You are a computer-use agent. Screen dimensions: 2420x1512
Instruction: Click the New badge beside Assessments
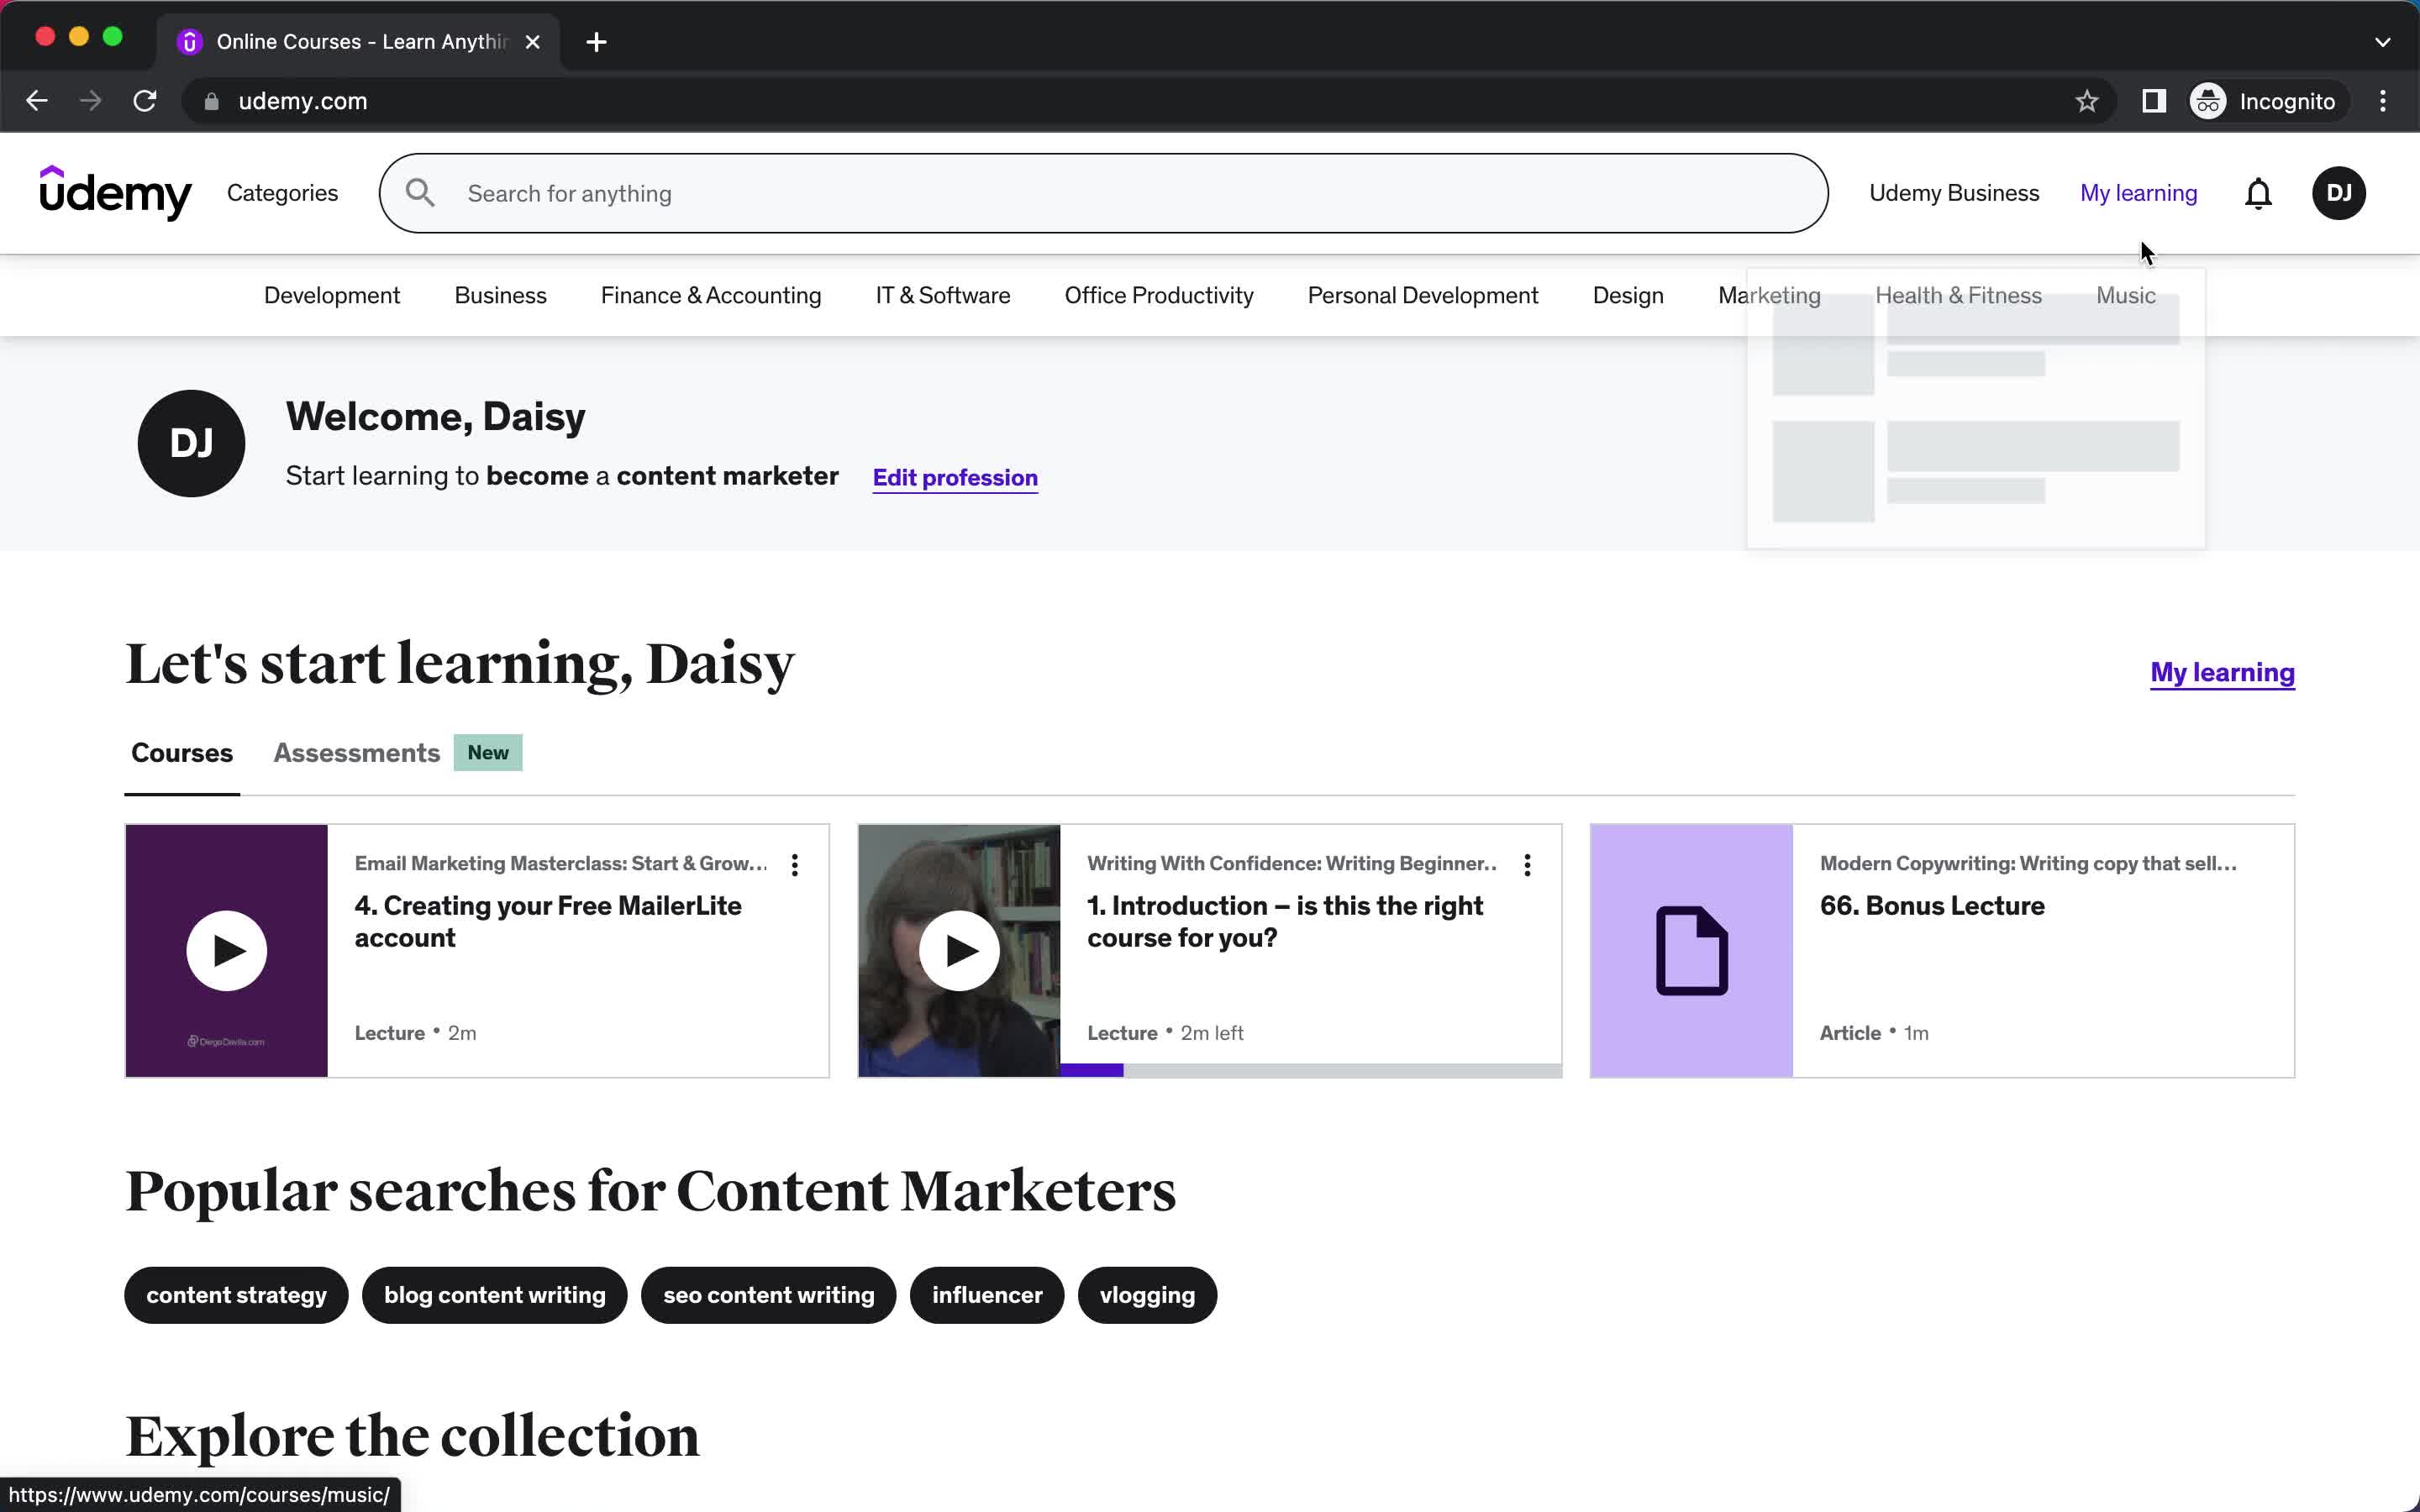tap(488, 752)
